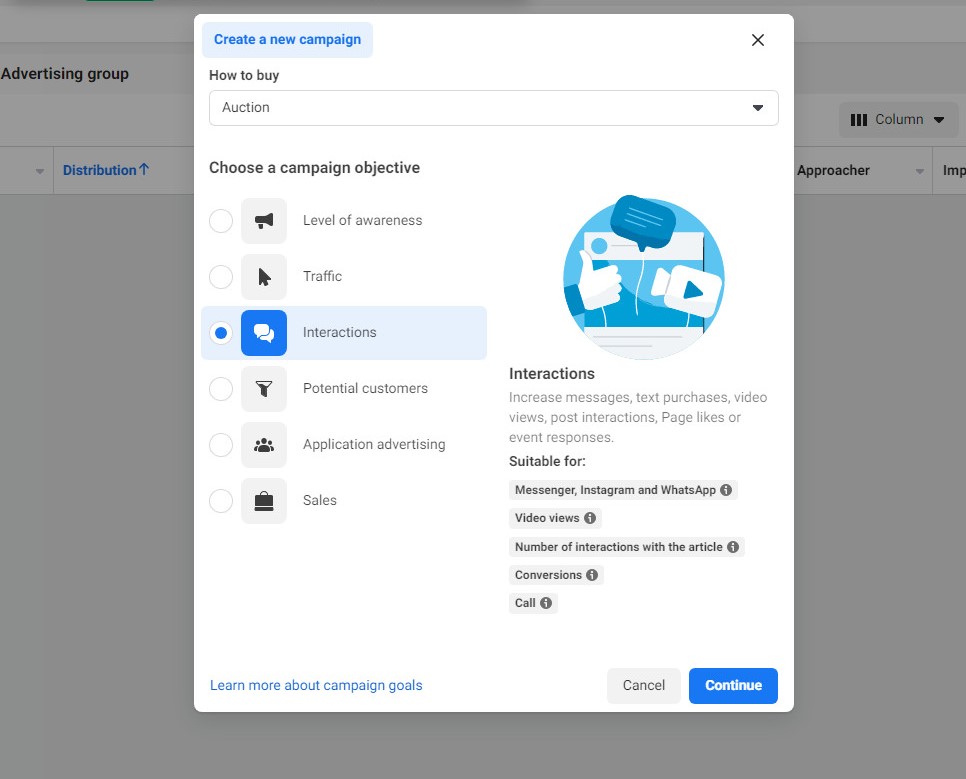
Task: Click the people Application advertising icon
Action: click(x=264, y=445)
